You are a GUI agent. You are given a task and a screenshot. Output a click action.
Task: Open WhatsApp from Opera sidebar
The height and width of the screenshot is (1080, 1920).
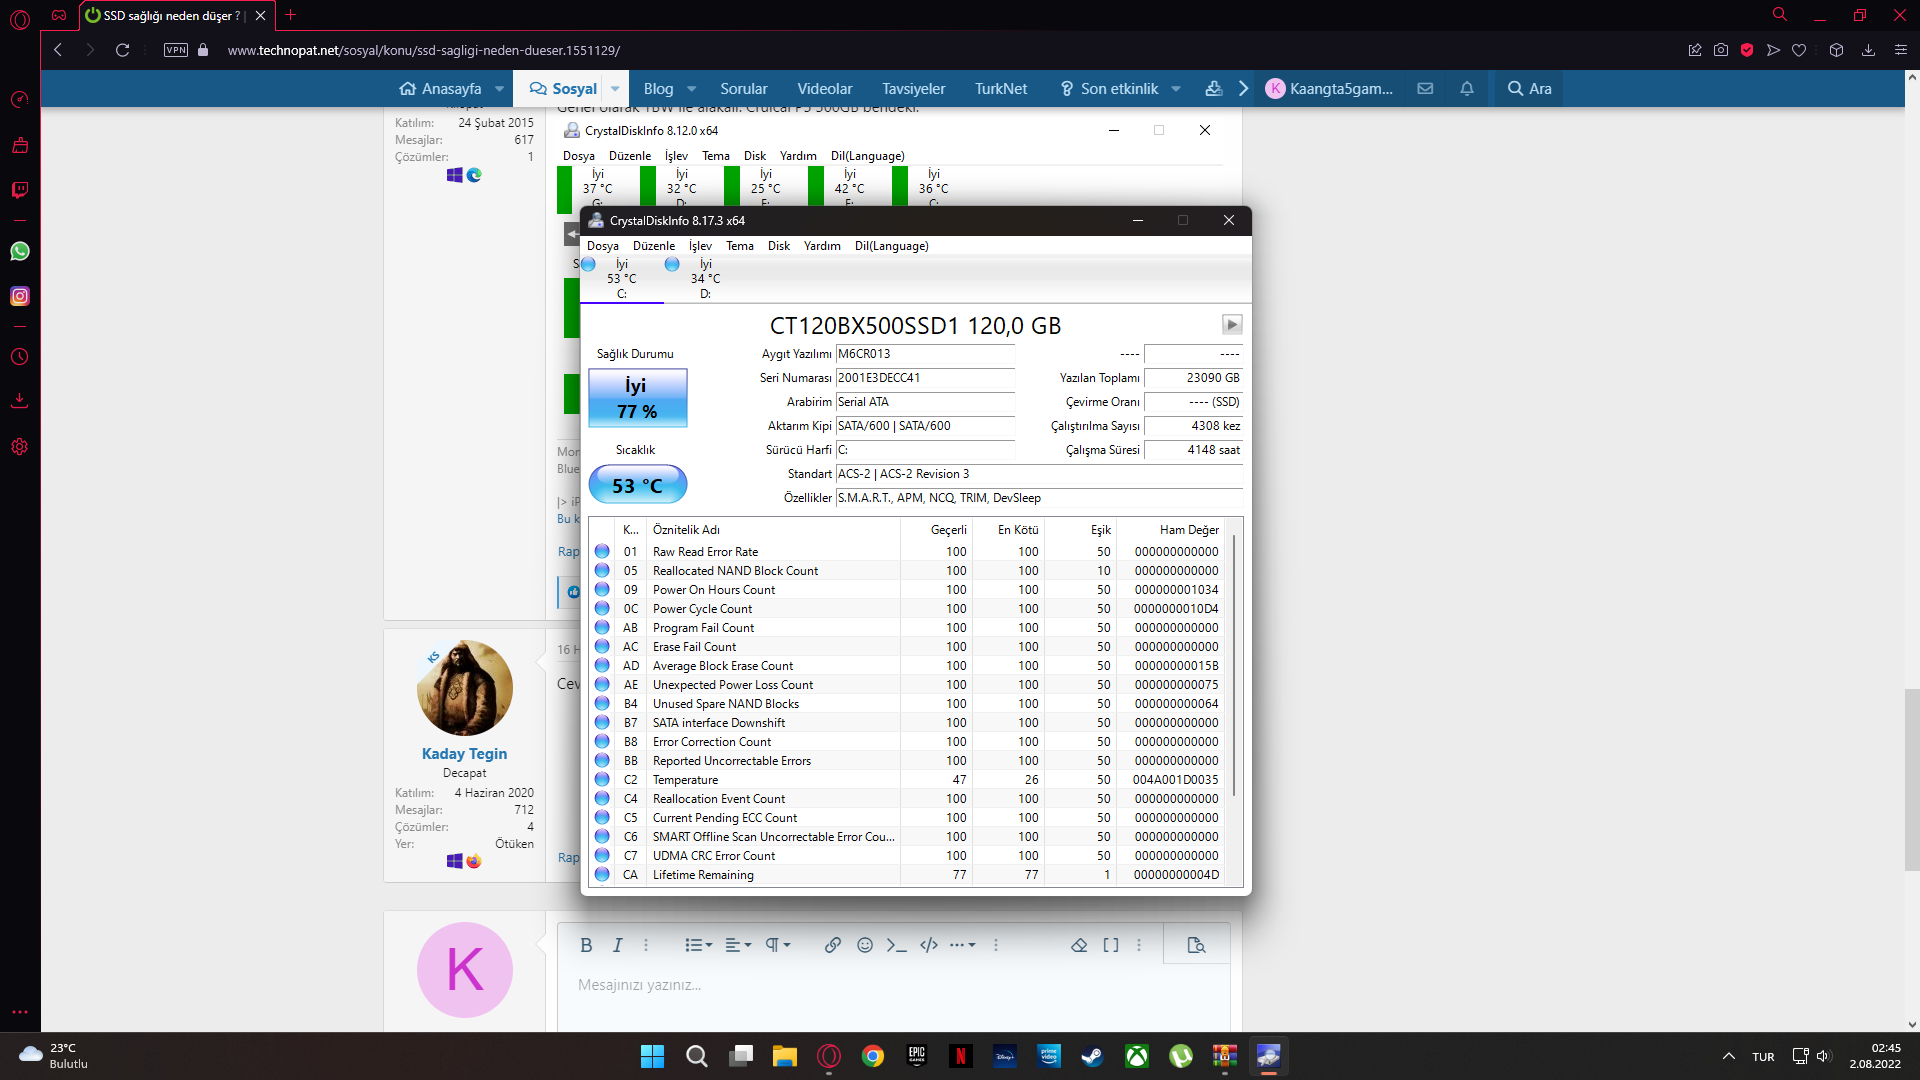coord(20,251)
